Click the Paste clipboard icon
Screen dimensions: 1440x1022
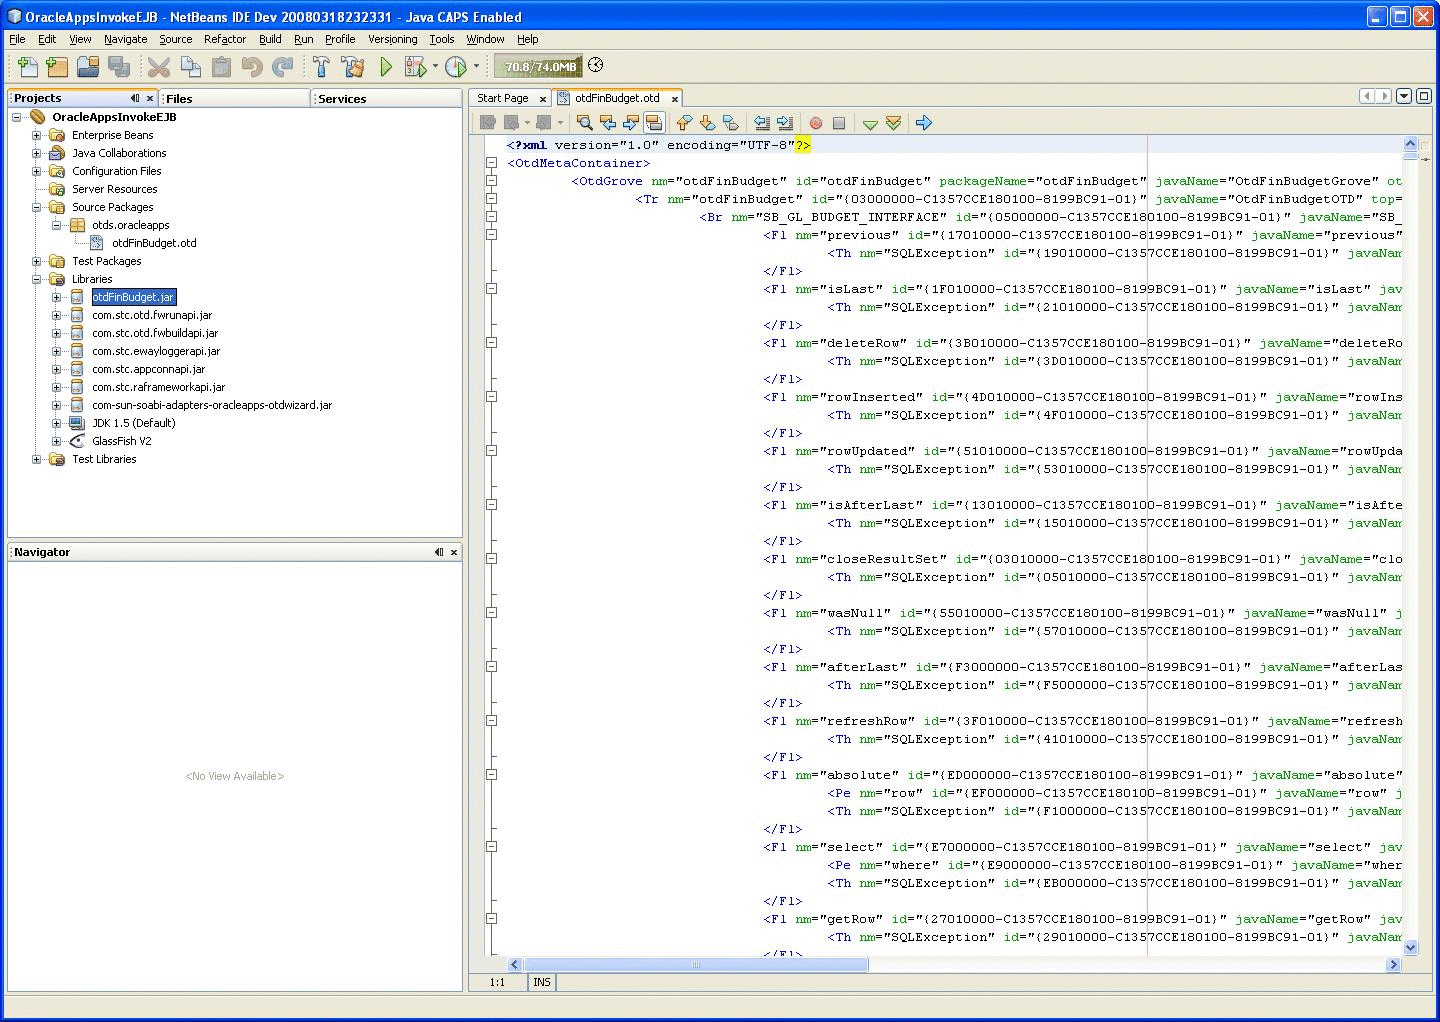(221, 67)
